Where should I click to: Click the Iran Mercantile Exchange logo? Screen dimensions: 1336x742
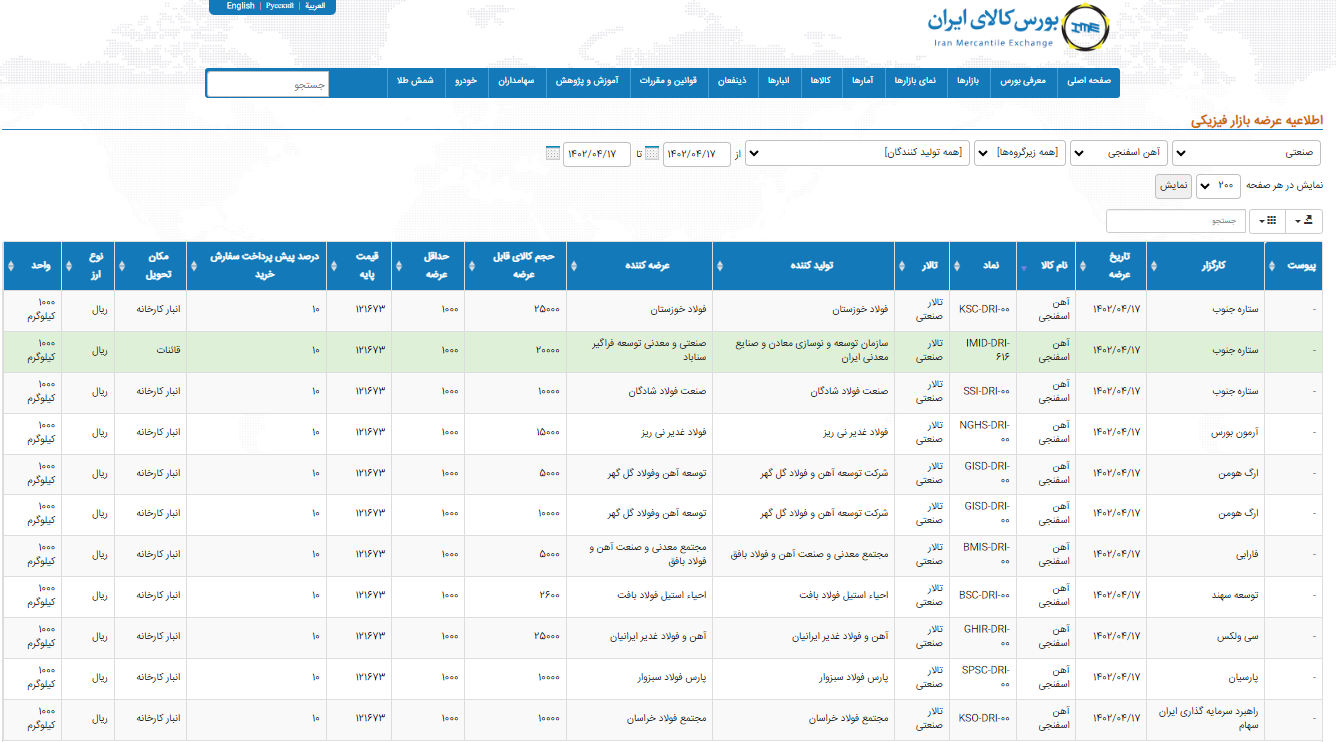pos(1019,27)
